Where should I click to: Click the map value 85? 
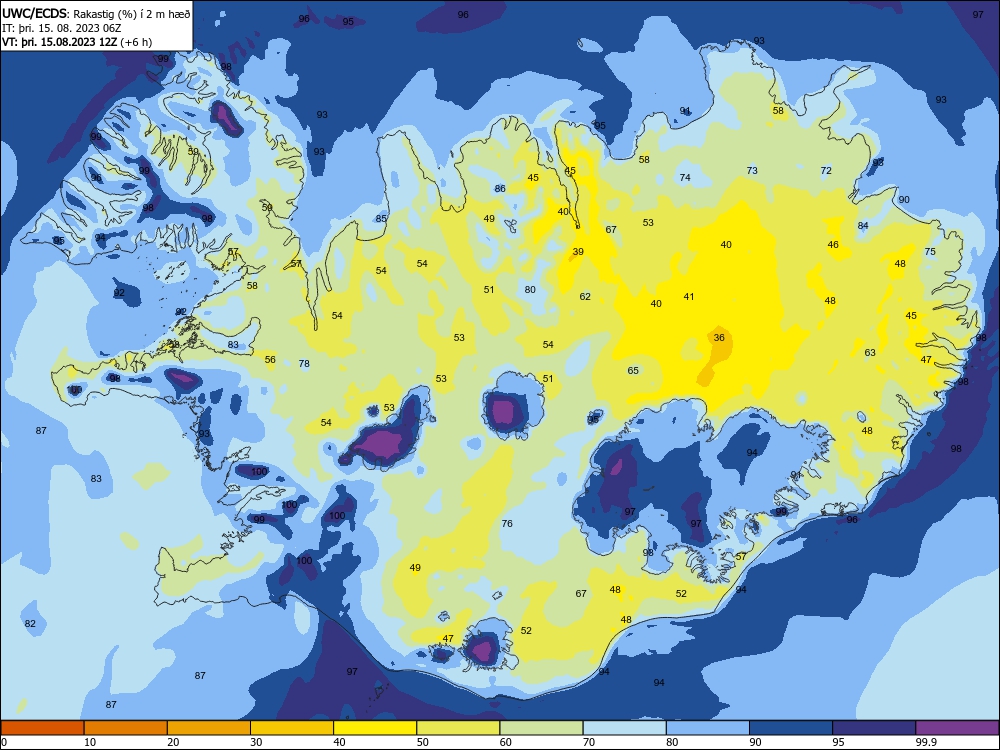tap(381, 219)
